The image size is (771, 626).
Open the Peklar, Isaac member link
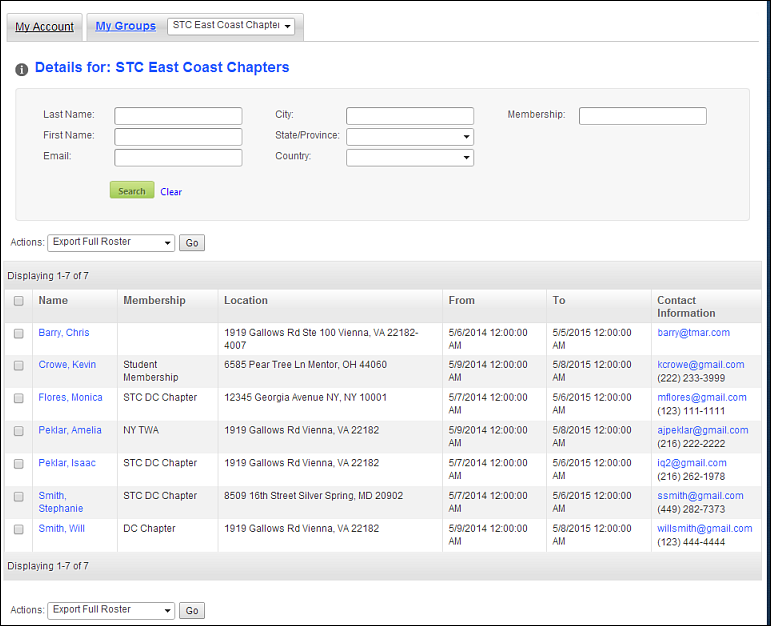[67, 463]
